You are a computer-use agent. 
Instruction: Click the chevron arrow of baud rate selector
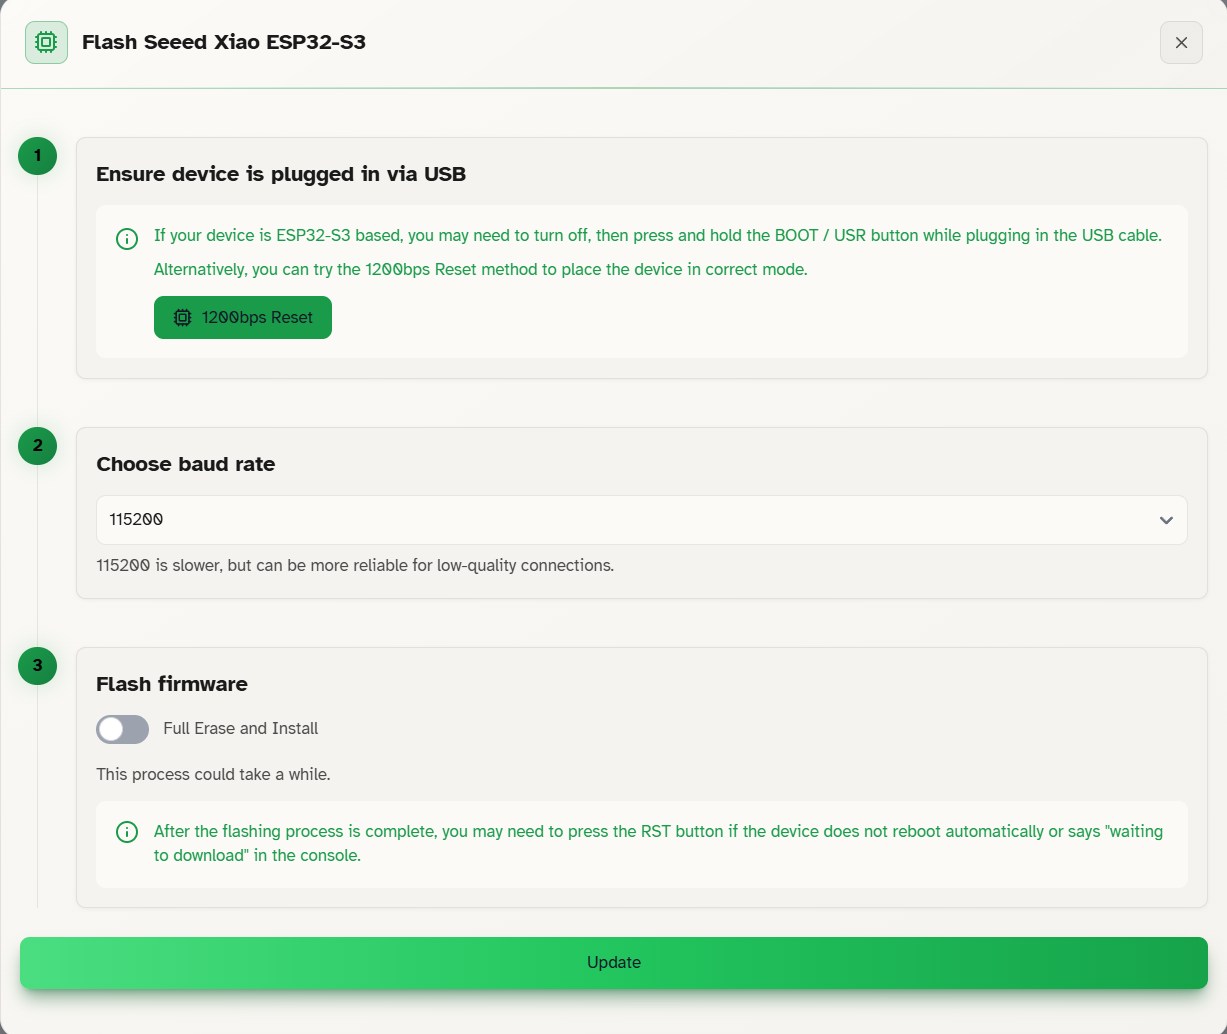(x=1166, y=520)
